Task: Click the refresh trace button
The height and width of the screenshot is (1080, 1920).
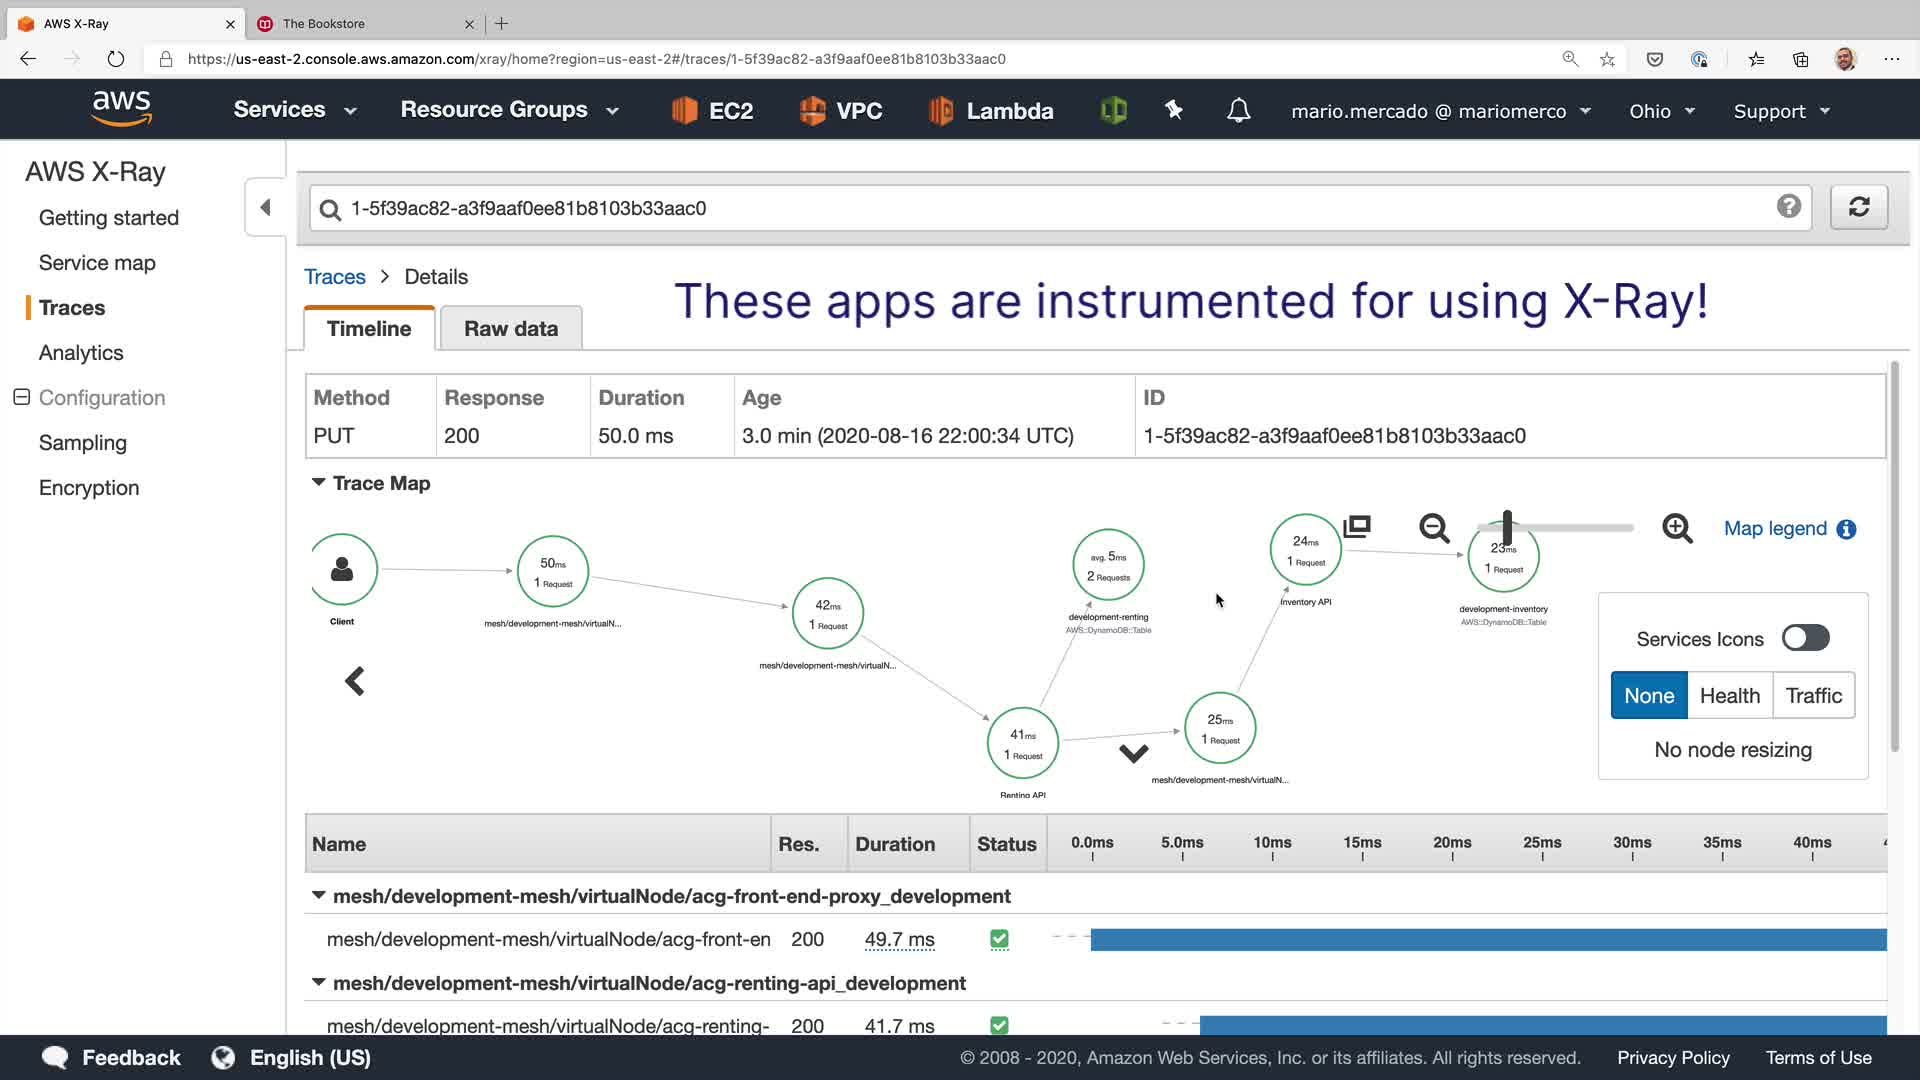Action: (x=1859, y=207)
